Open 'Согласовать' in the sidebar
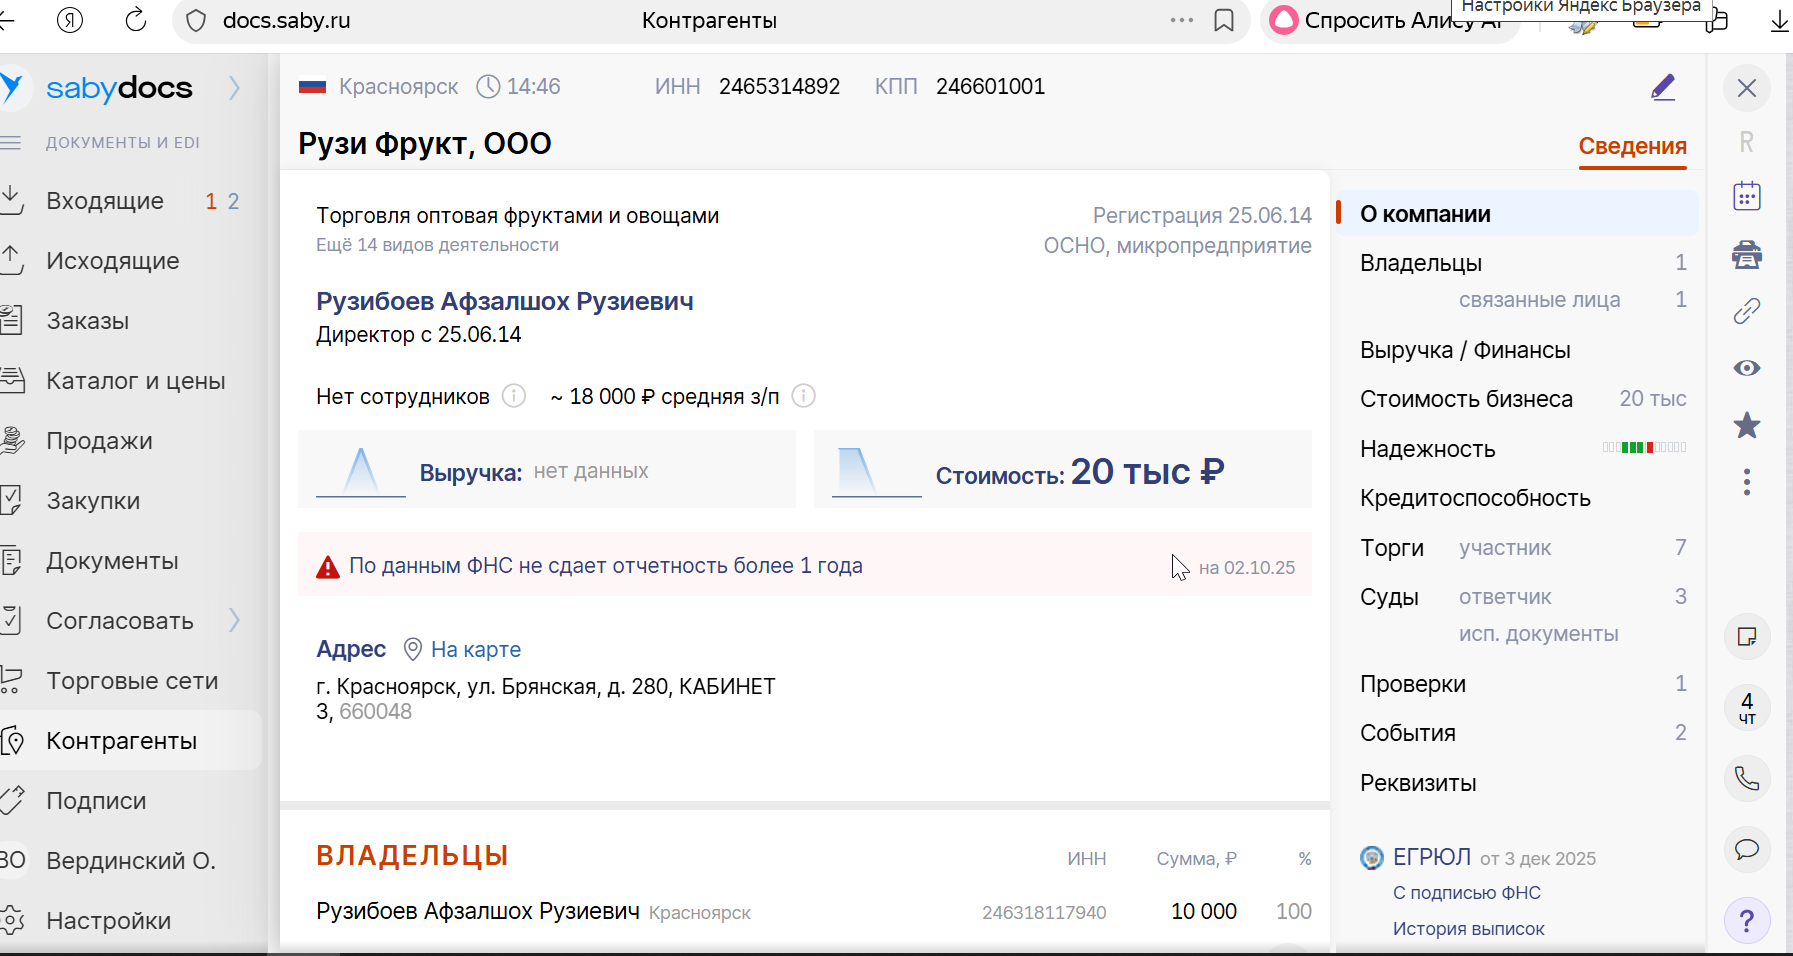1793x956 pixels. 120,621
